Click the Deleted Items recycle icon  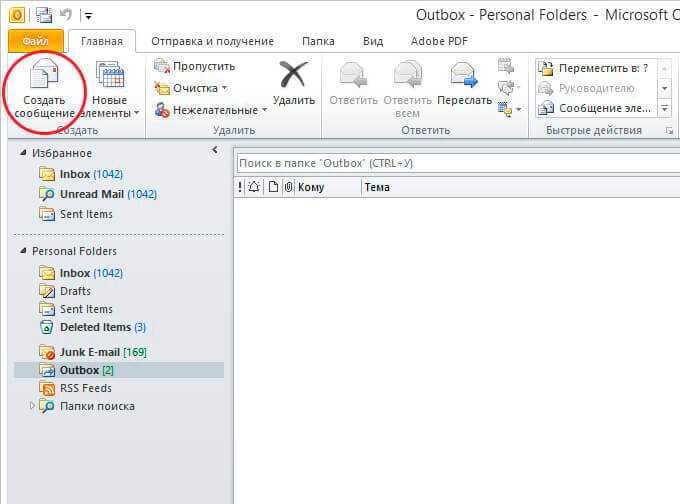47,327
